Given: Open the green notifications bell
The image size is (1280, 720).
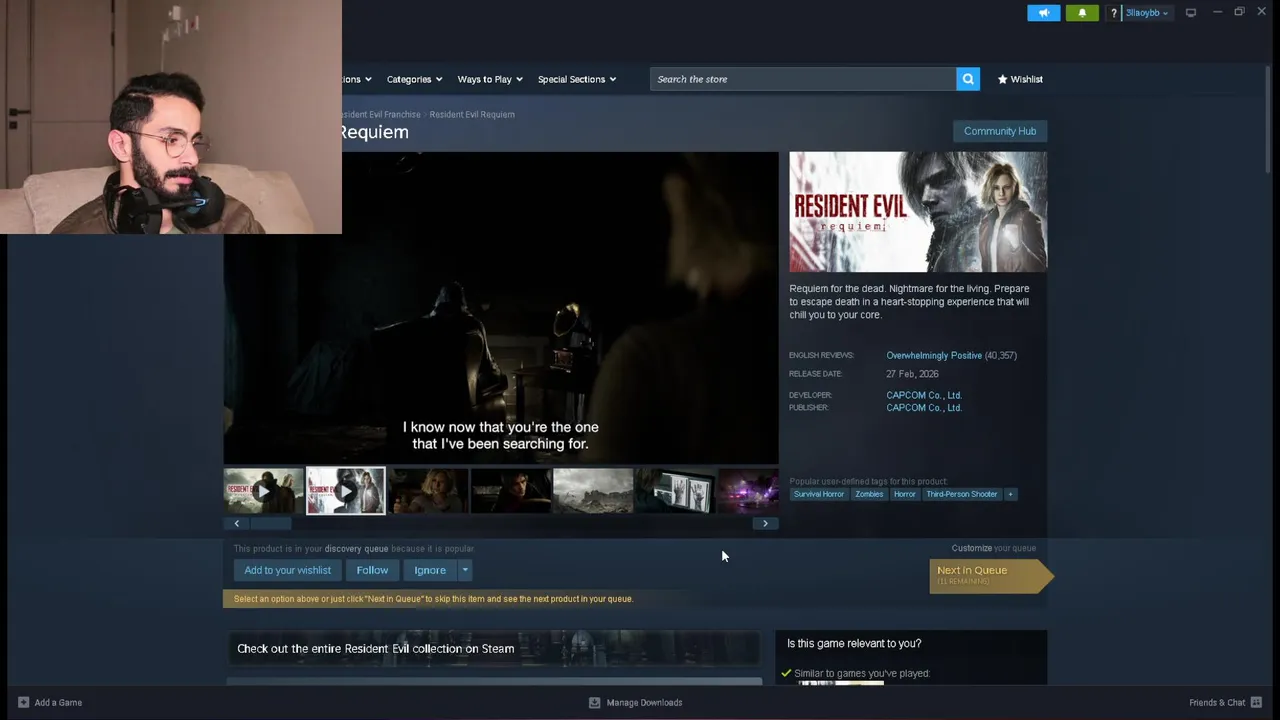Looking at the screenshot, I should pos(1082,13).
